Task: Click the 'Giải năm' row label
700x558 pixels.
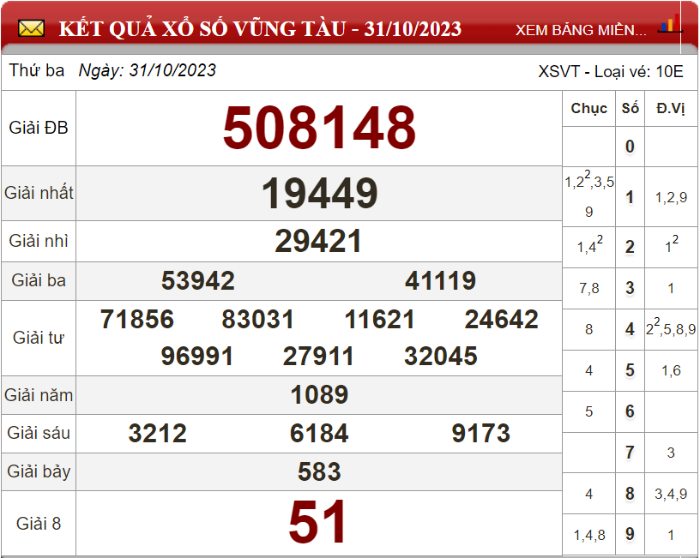Action: (x=38, y=395)
